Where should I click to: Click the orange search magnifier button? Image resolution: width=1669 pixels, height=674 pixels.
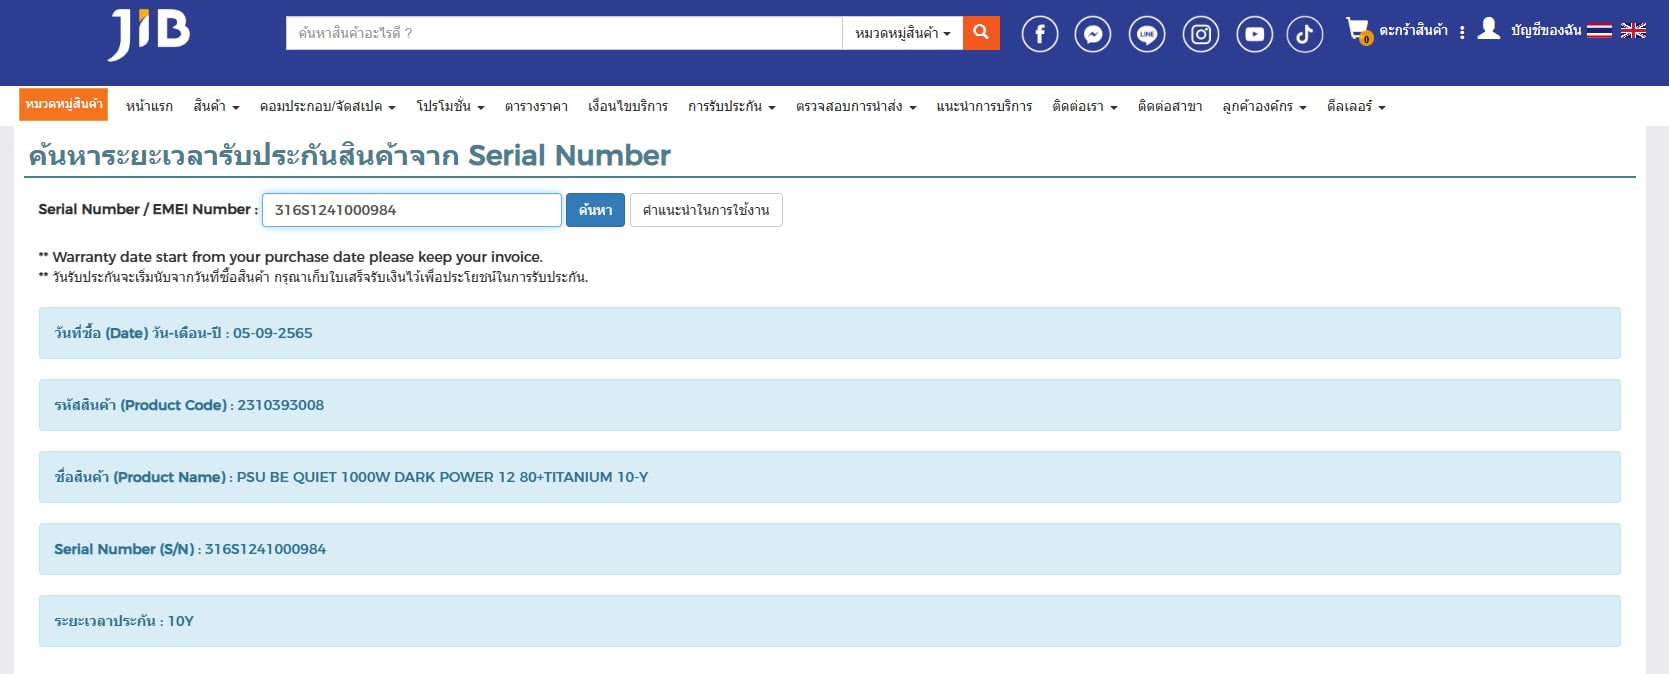981,33
